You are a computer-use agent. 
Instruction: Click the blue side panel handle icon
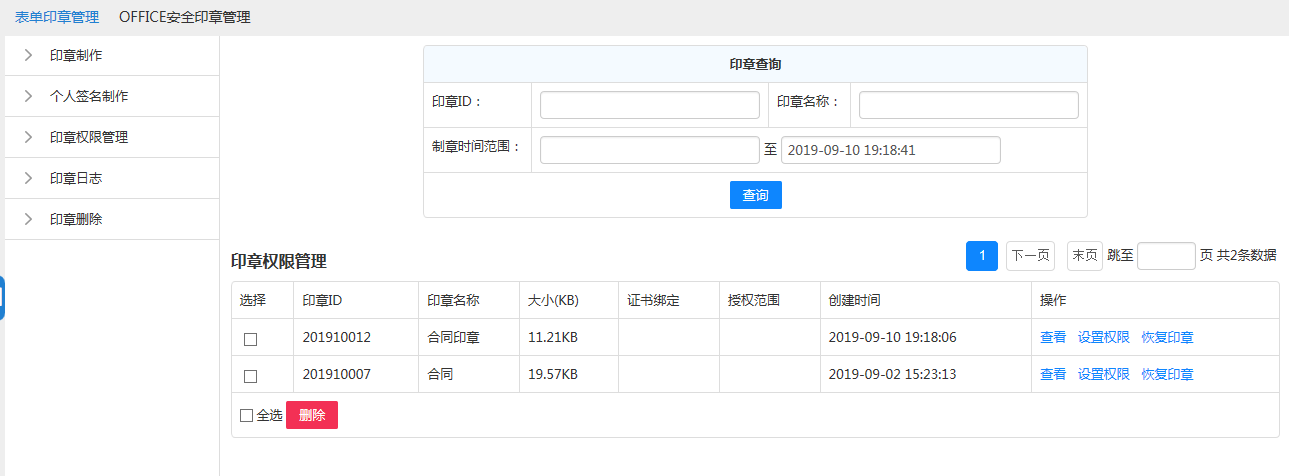pyautogui.click(x=2, y=297)
